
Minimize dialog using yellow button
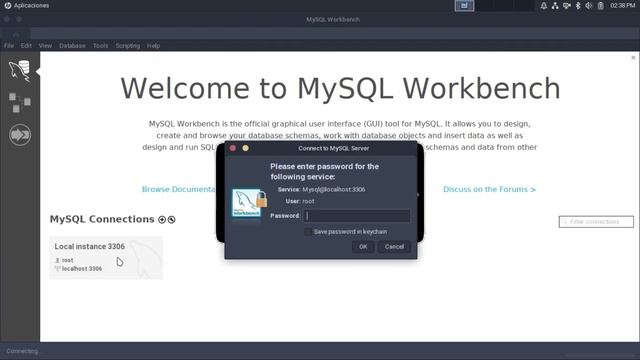coord(245,148)
